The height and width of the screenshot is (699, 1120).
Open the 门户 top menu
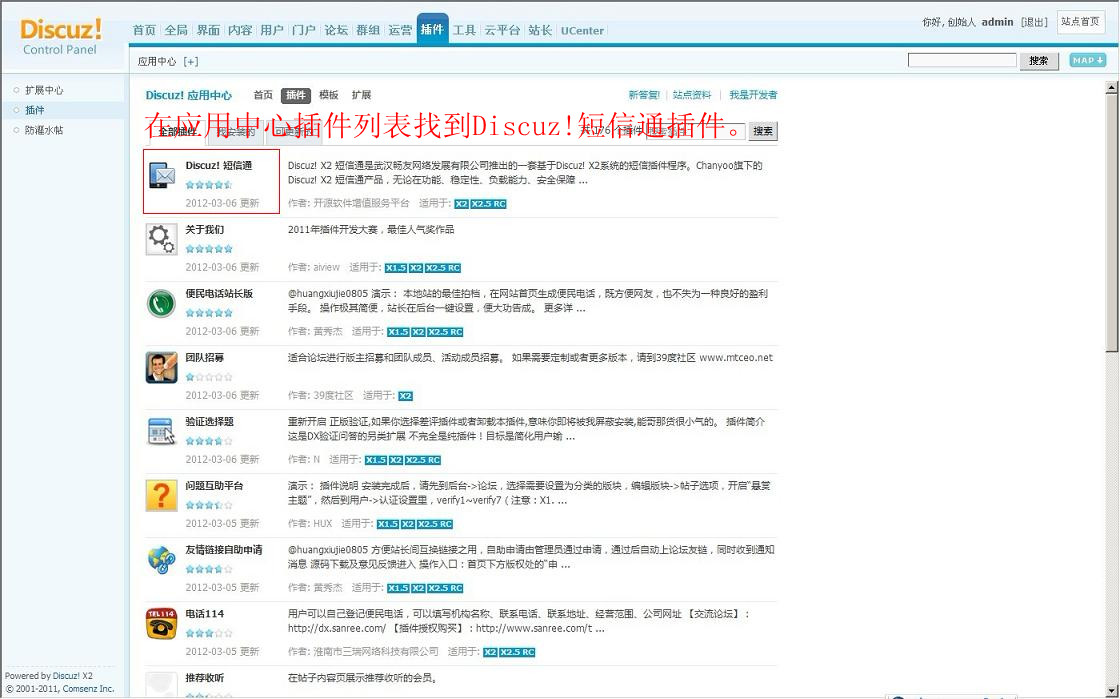(304, 30)
